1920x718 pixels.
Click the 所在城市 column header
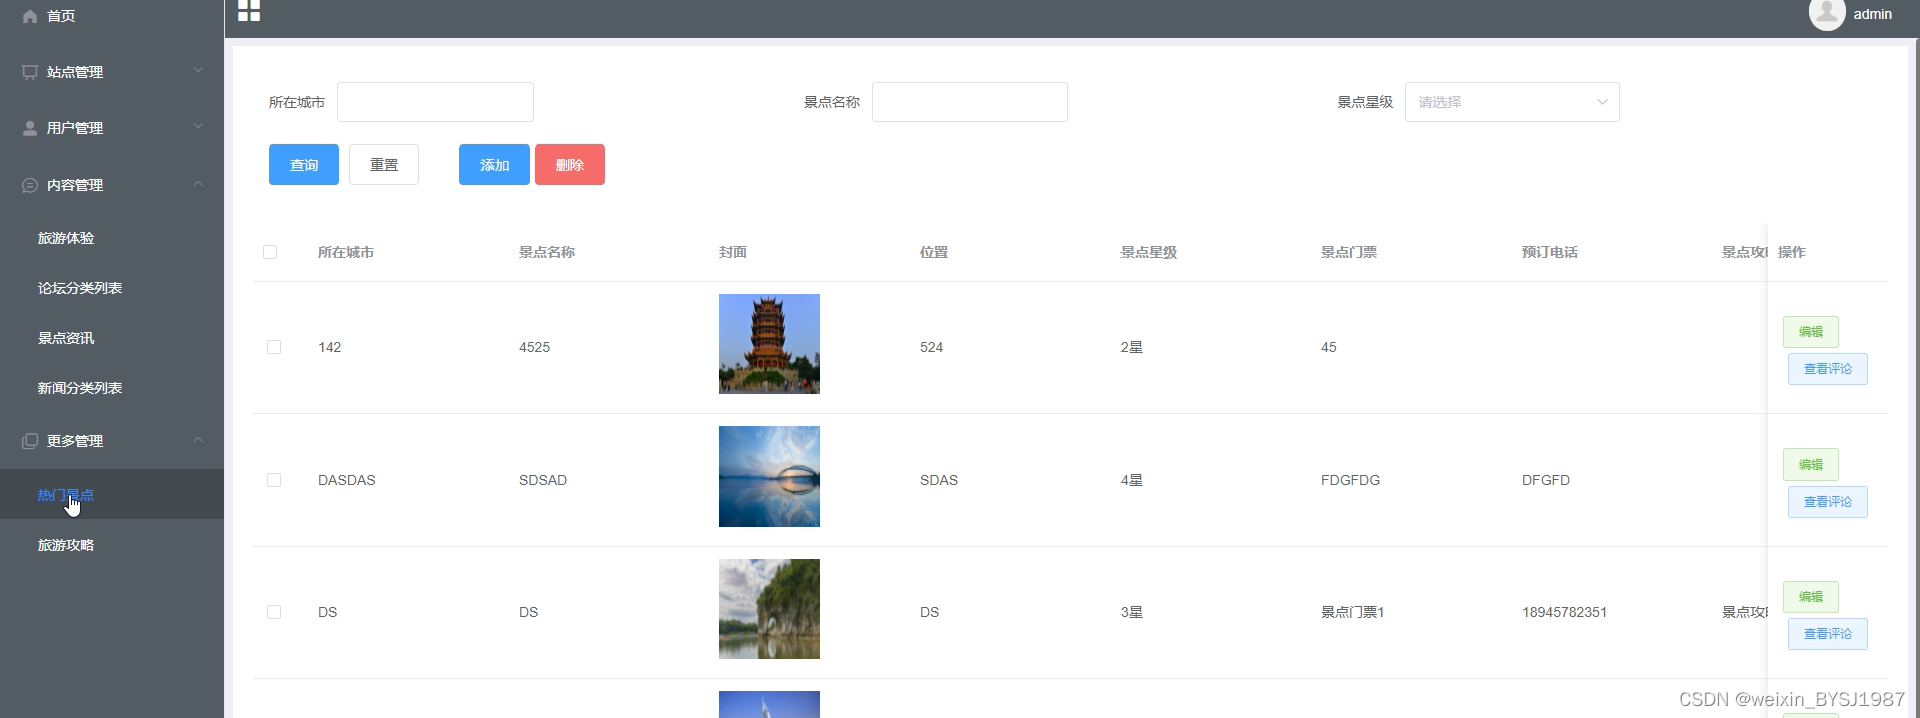point(346,252)
